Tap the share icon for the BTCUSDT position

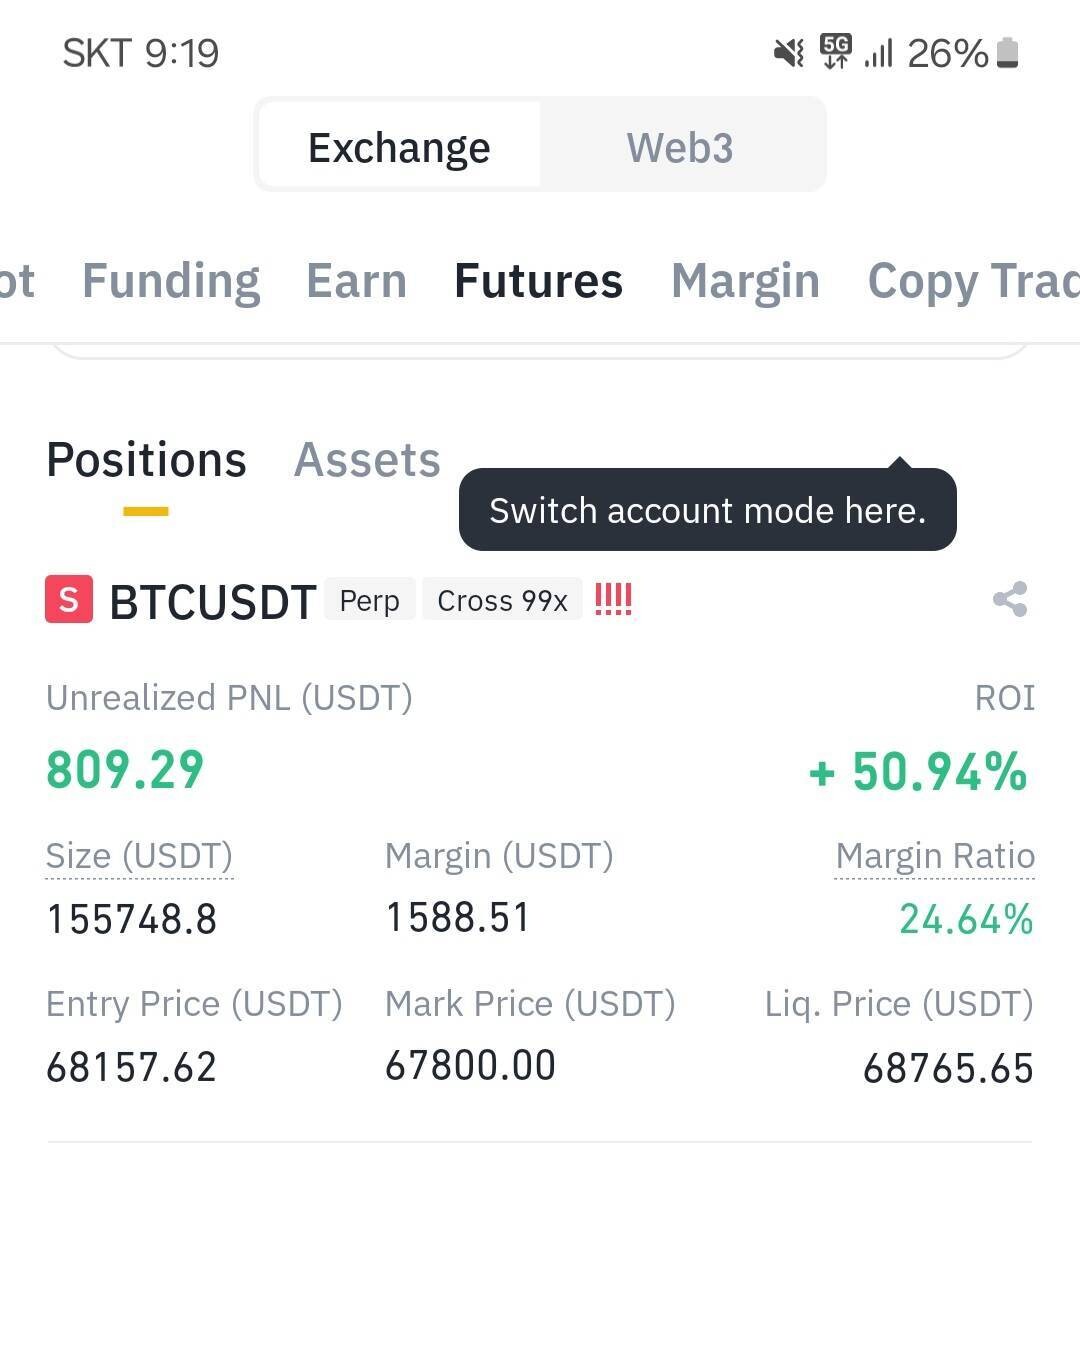(x=1010, y=600)
